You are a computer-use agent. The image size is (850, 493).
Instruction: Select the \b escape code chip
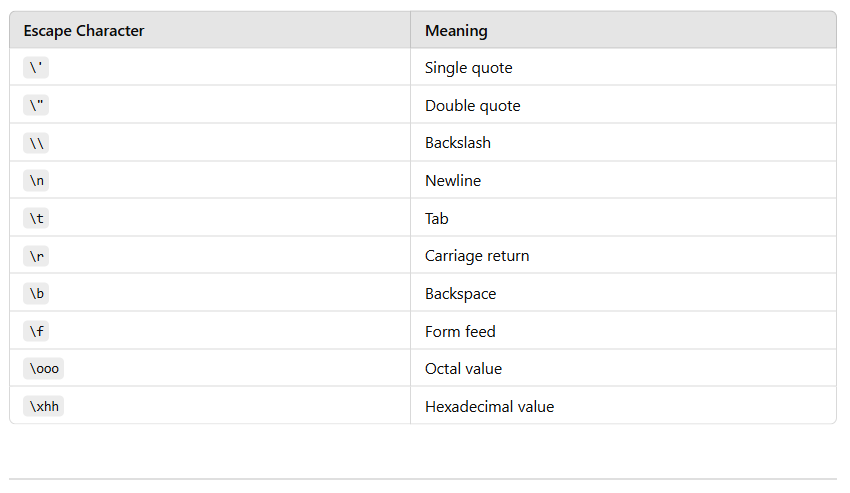coord(36,293)
